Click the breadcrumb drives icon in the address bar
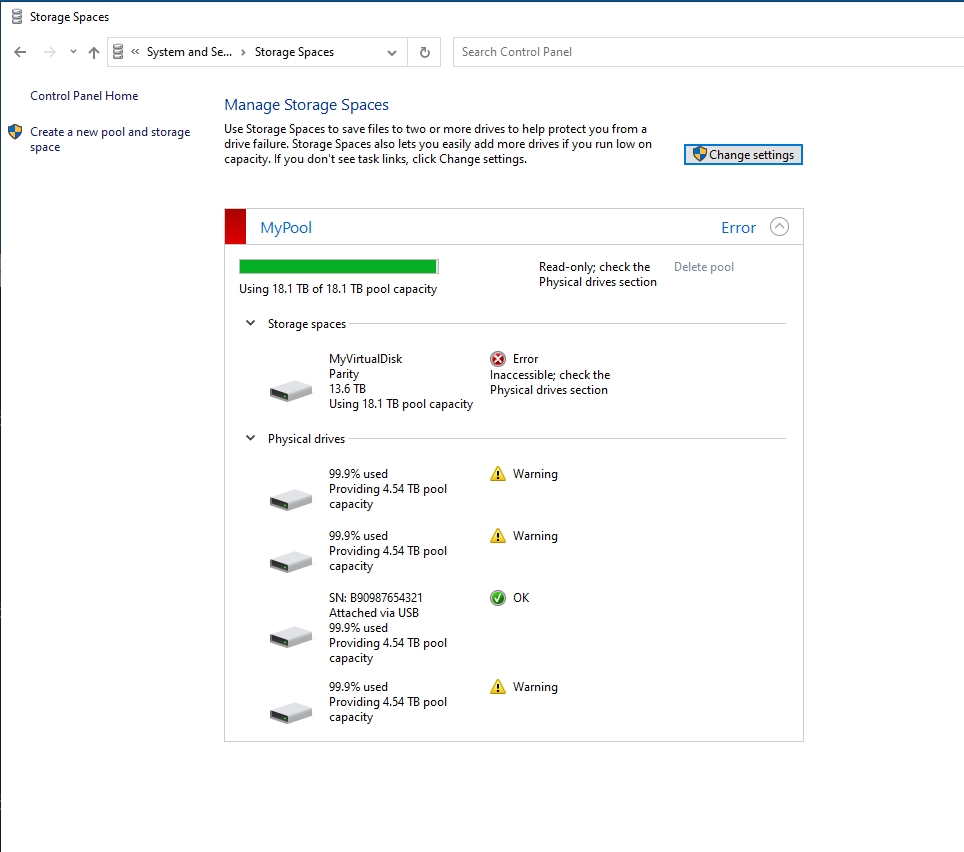The image size is (964, 852). (x=120, y=51)
